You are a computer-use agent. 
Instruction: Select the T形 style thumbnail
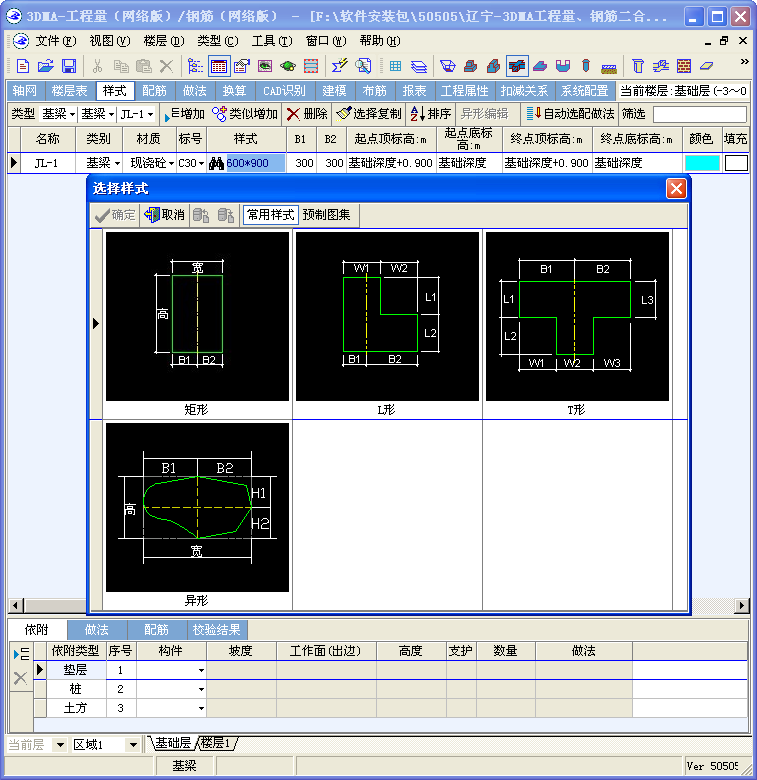click(577, 316)
